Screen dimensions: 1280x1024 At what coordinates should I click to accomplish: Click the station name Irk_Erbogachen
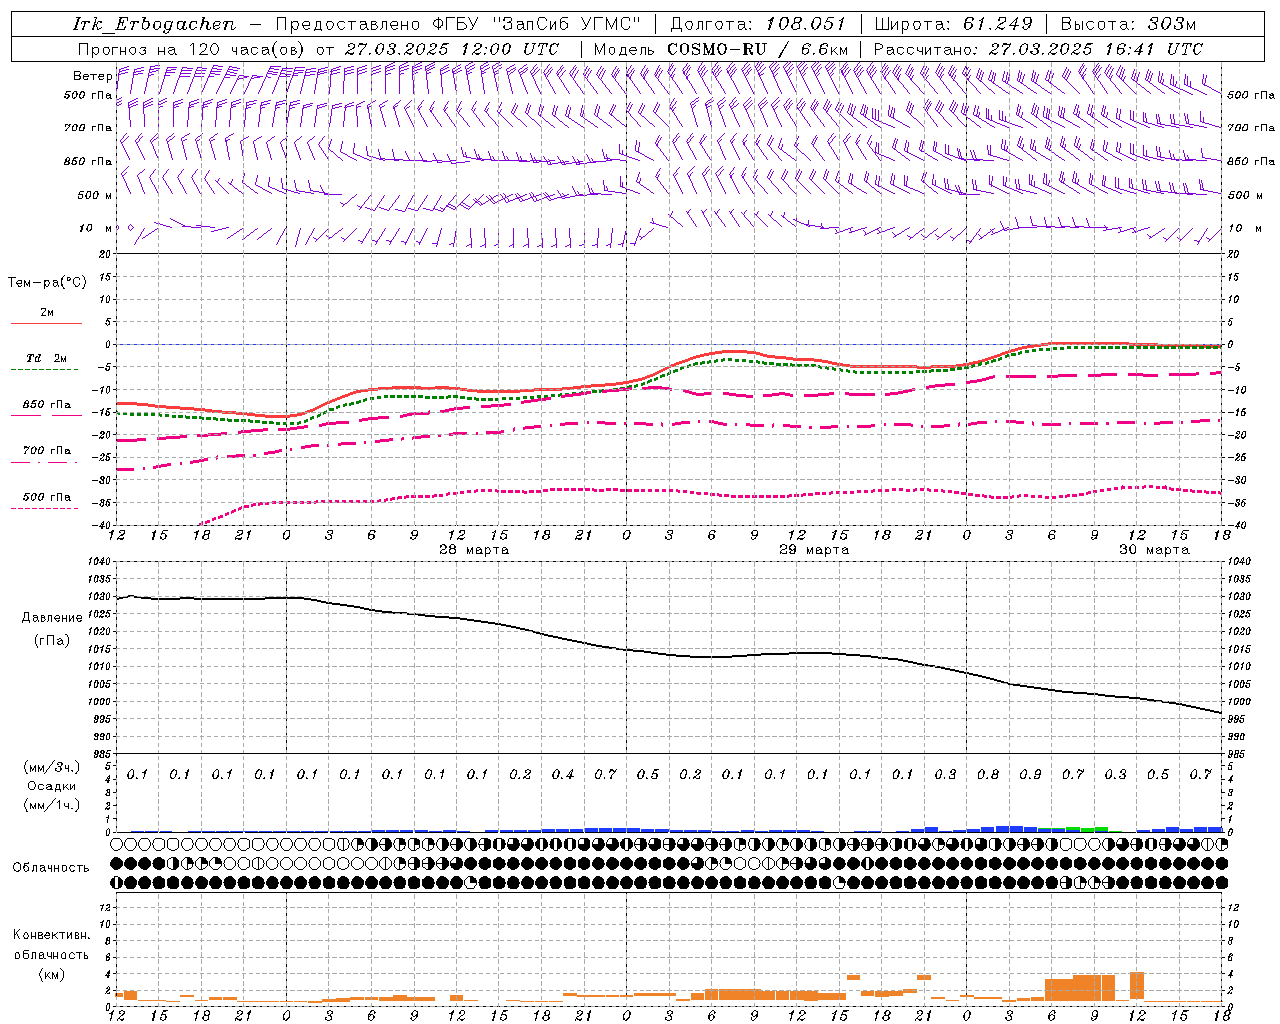click(x=154, y=24)
